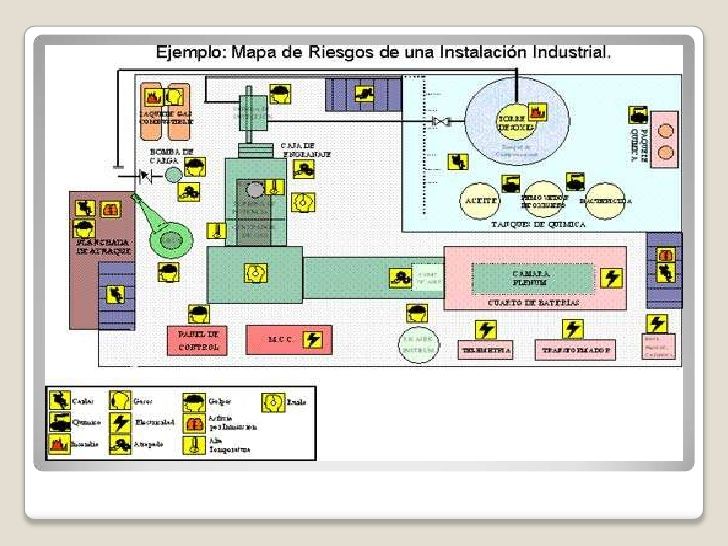Screen dimensions: 728x546
Task: Click the chemical hazard icon in the legend
Action: (59, 422)
